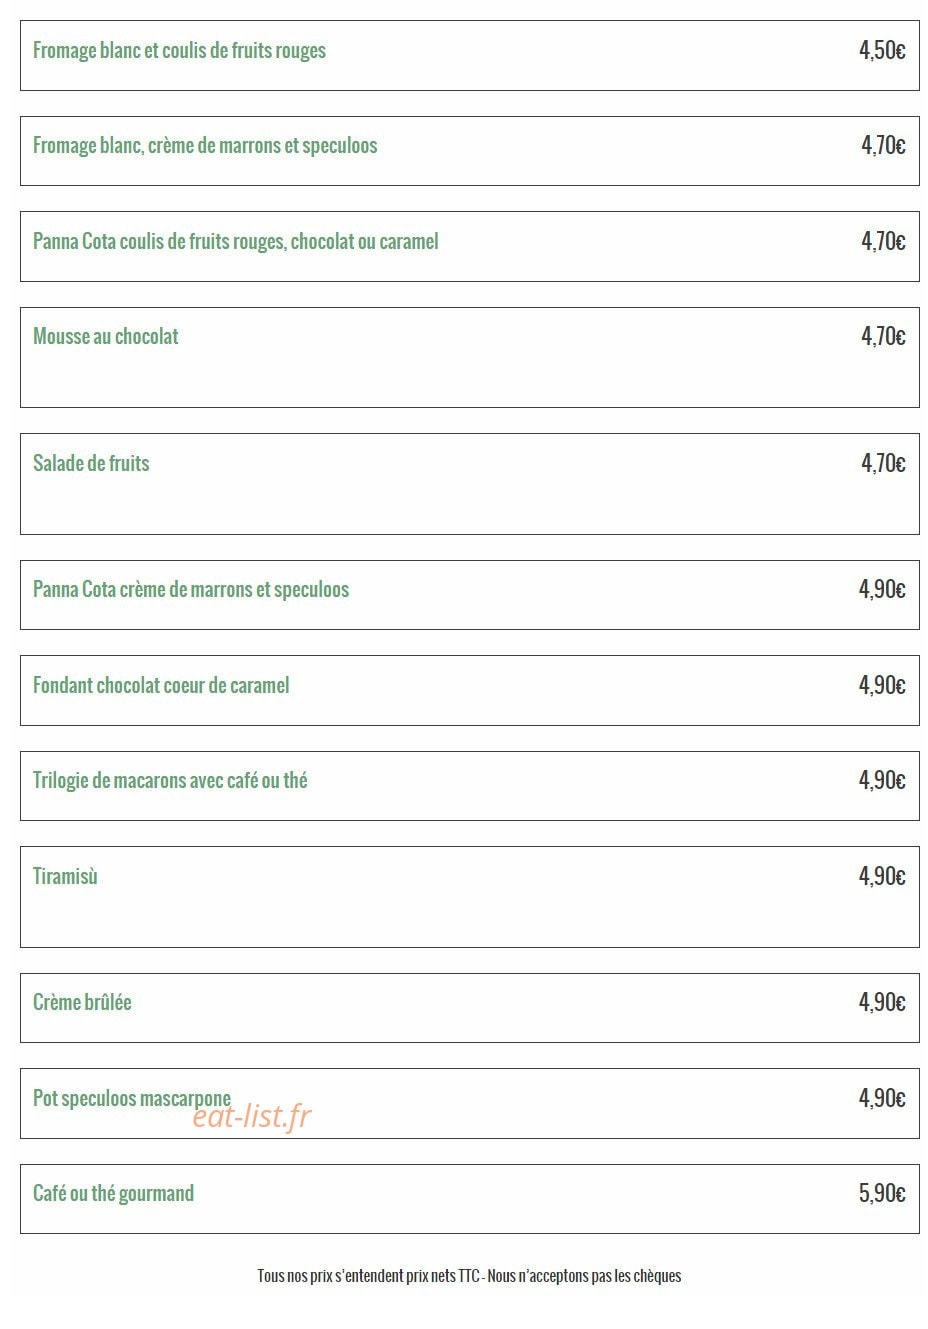Viewport: 928px width, 1329px height.
Task: Click the prix nets TTC footer note
Action: pyautogui.click(x=469, y=1276)
